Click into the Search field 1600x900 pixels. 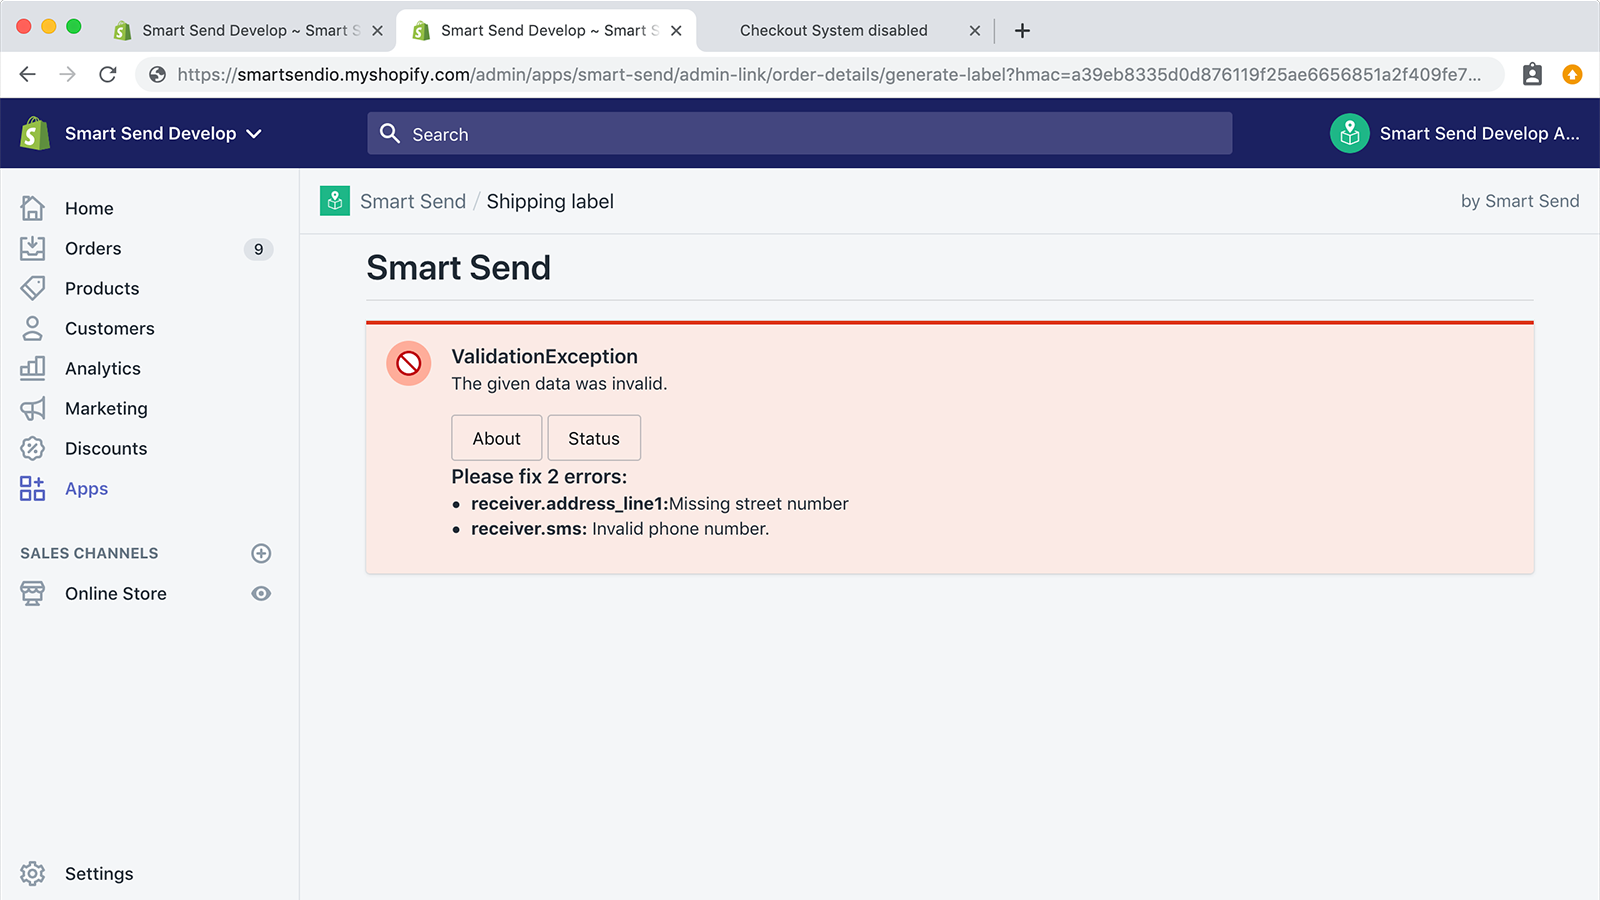coord(800,134)
